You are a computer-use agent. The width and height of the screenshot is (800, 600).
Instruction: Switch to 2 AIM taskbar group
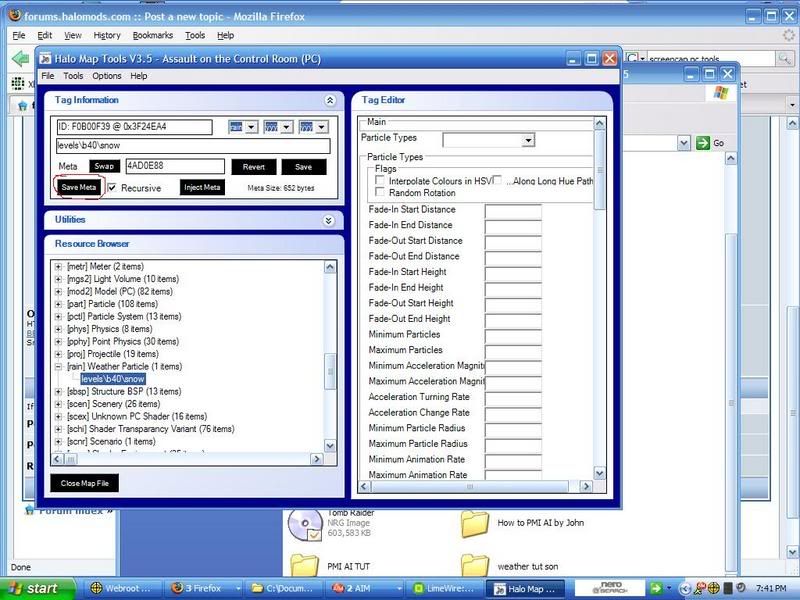point(365,588)
